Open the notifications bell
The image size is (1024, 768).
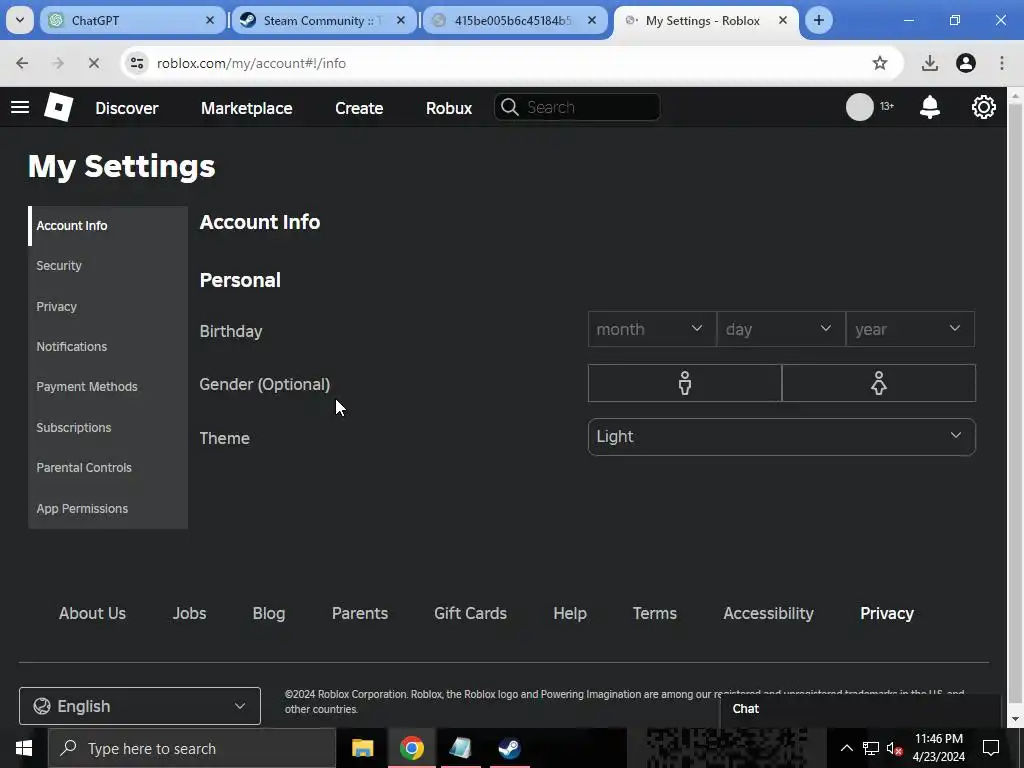929,107
